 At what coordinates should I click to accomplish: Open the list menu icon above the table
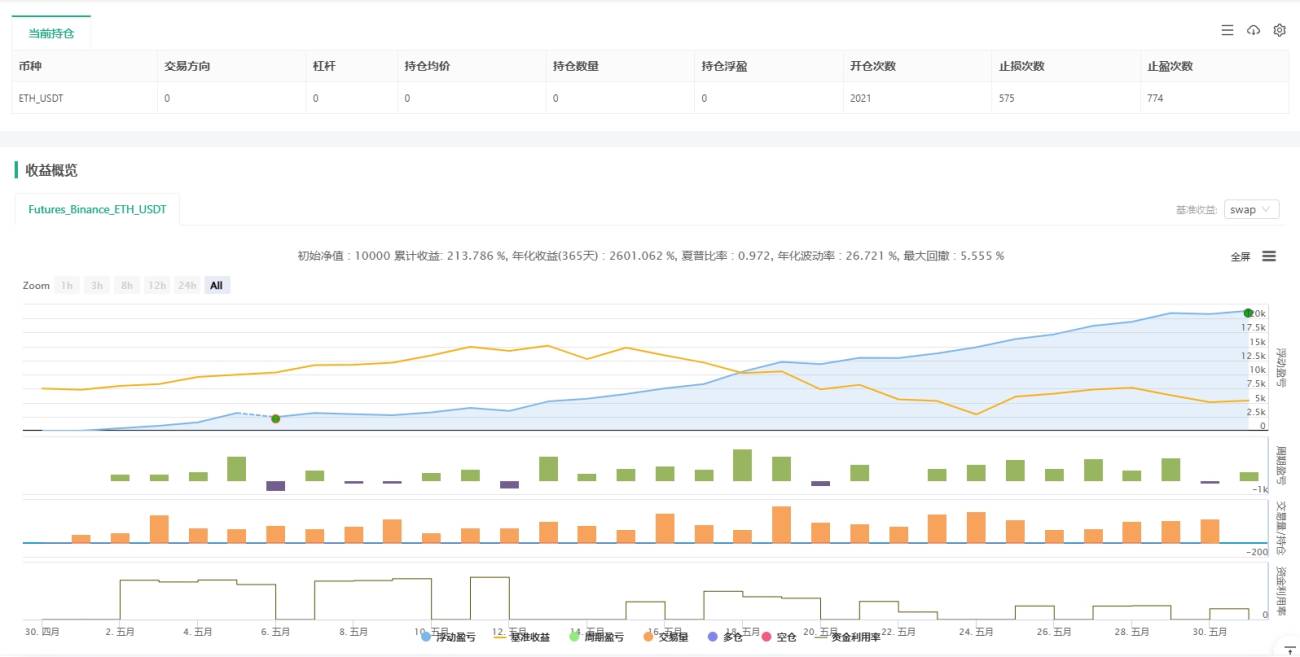click(x=1227, y=31)
